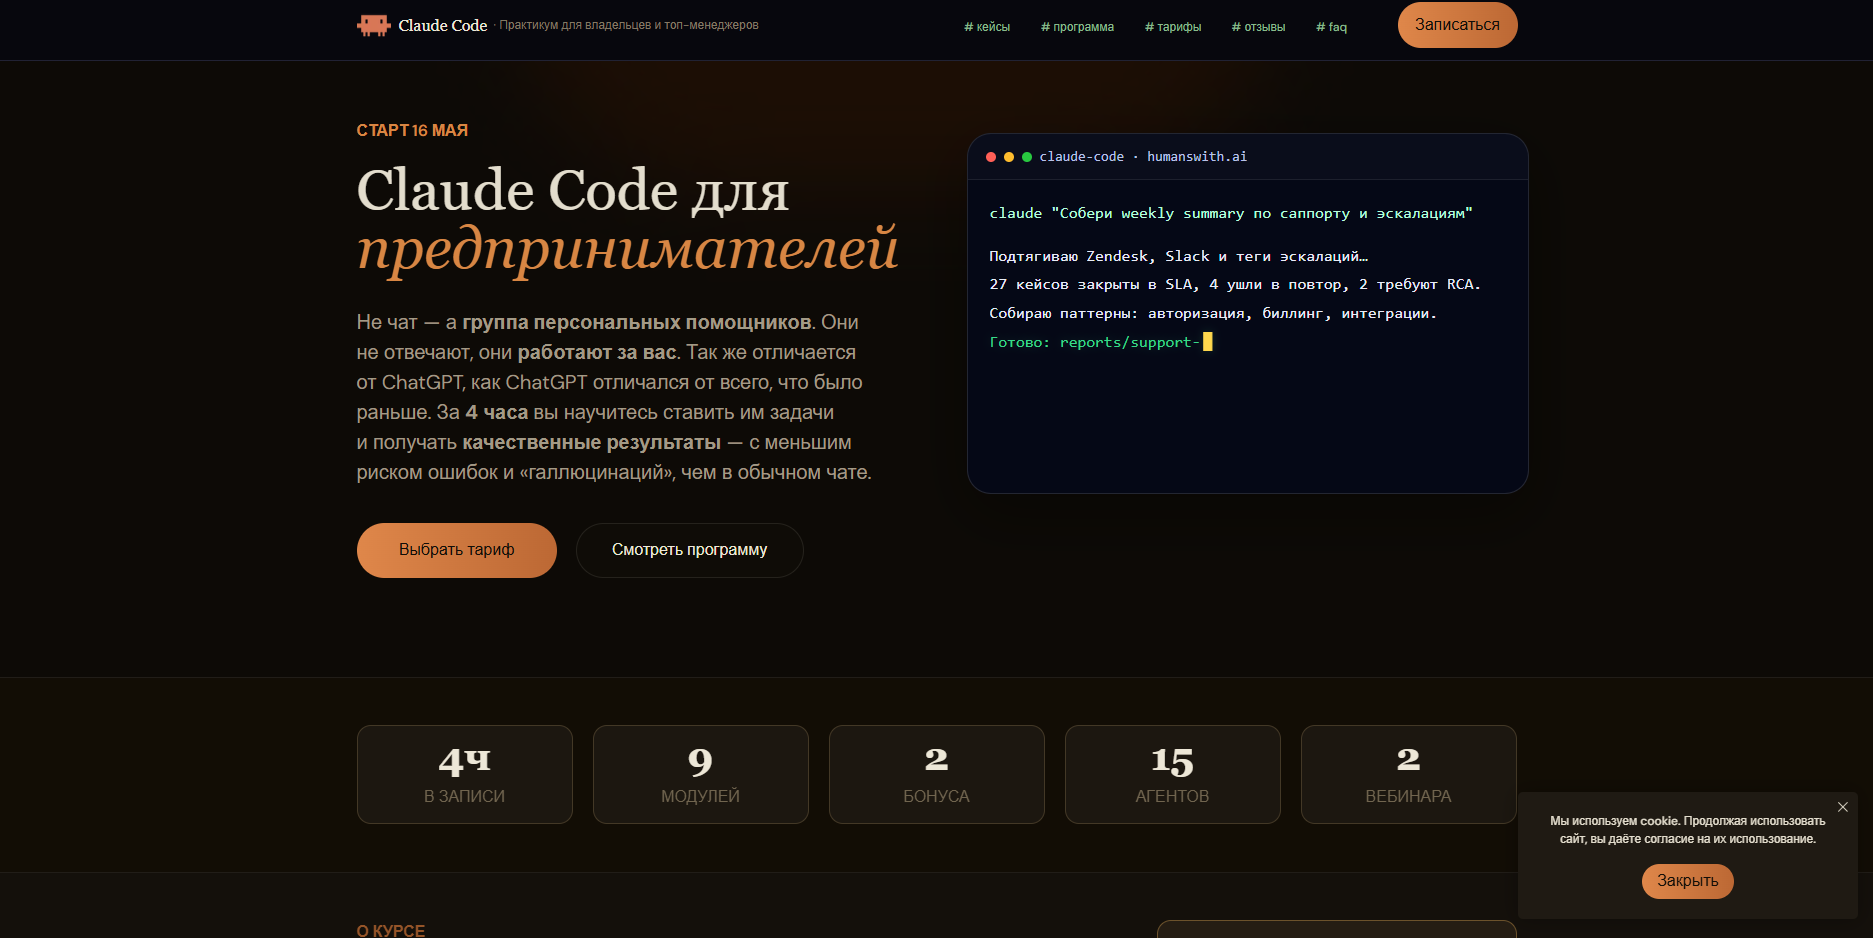Open the # faq navigation link

(1331, 27)
